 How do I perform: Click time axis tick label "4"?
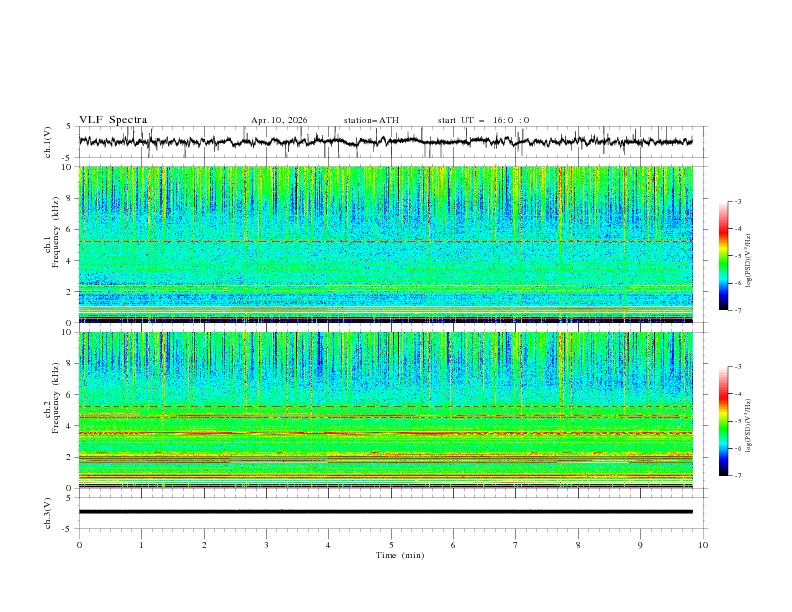[328, 545]
